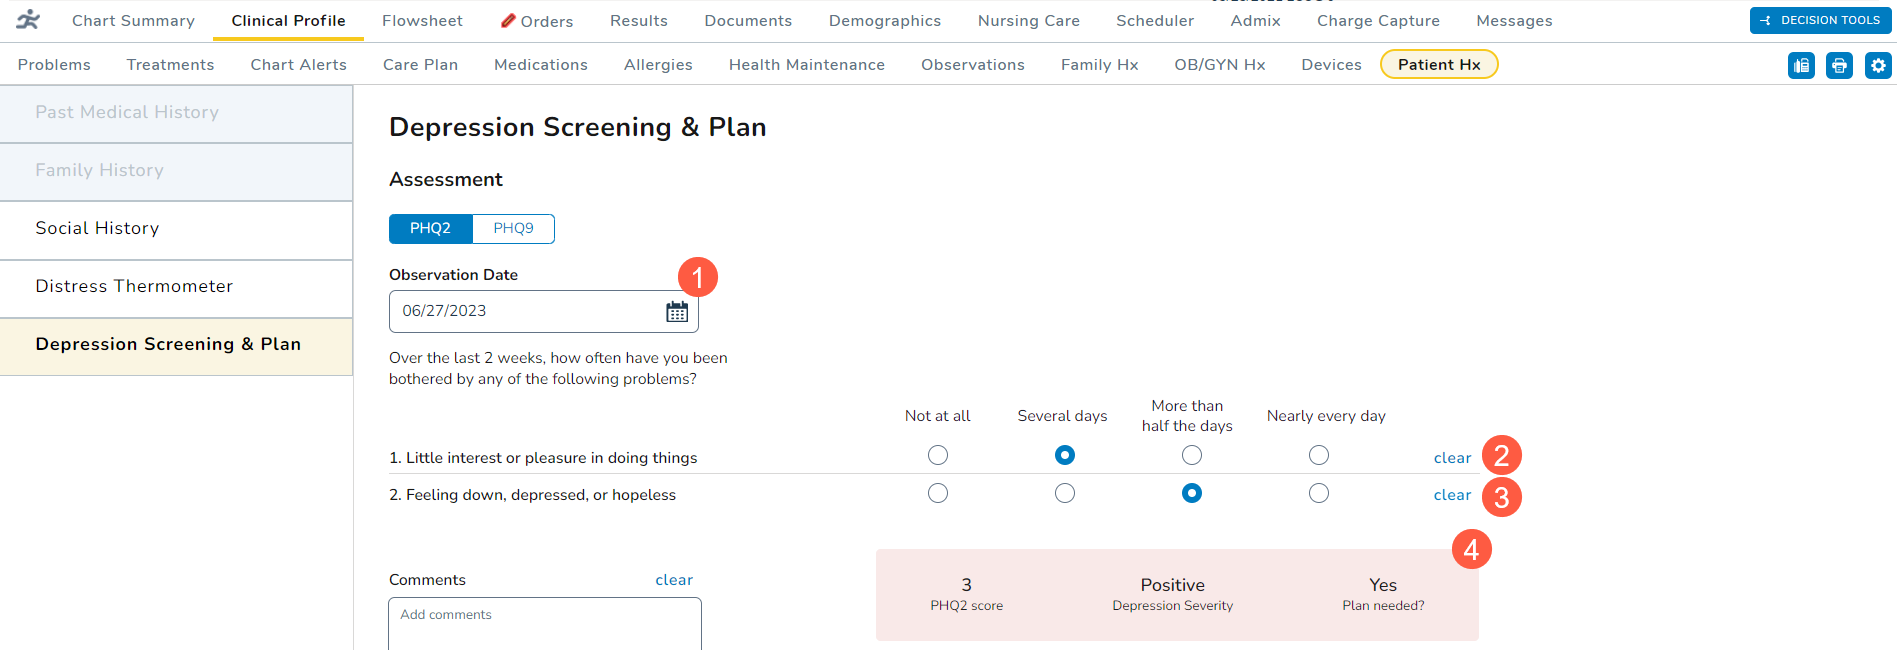Screen dimensions: 1897x650
Task: Select 'Not at all' for little interest
Action: click(937, 456)
